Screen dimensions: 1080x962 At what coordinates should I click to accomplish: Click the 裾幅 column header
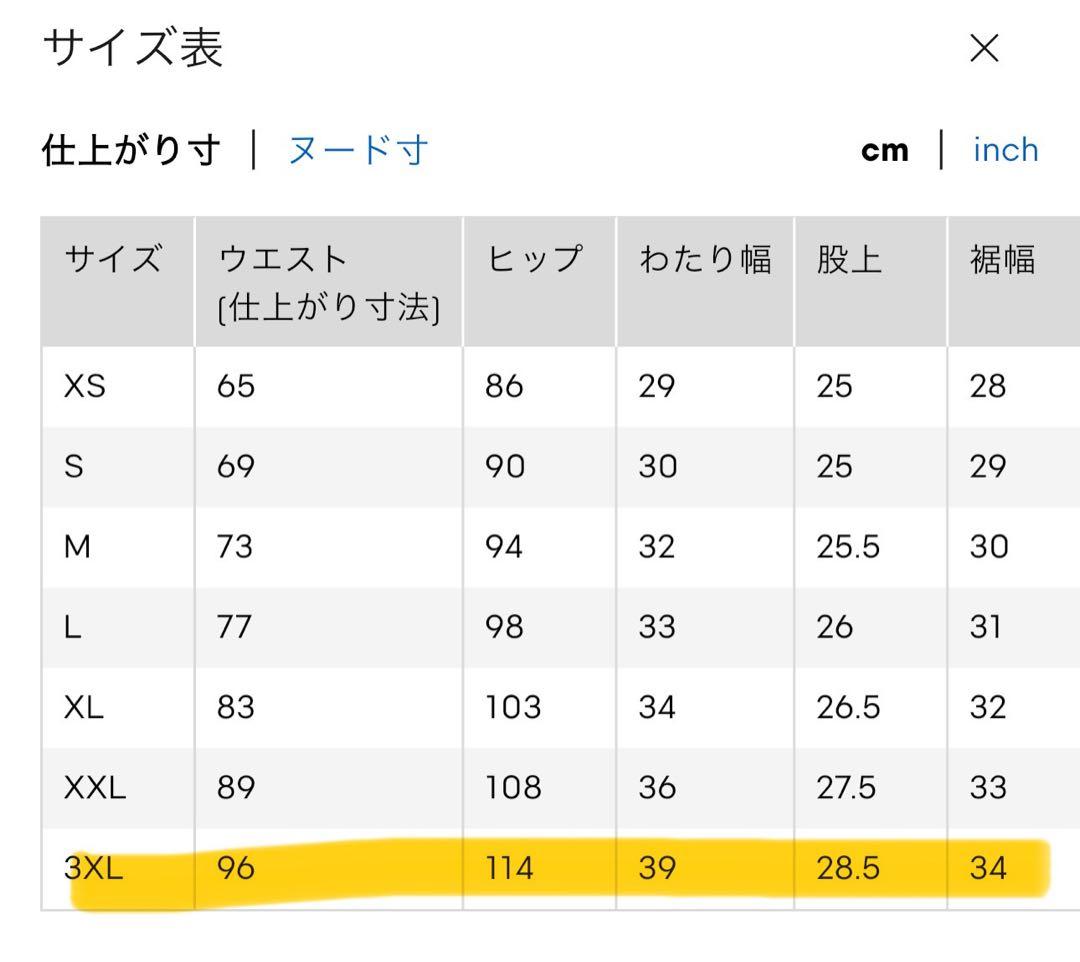click(x=1002, y=260)
